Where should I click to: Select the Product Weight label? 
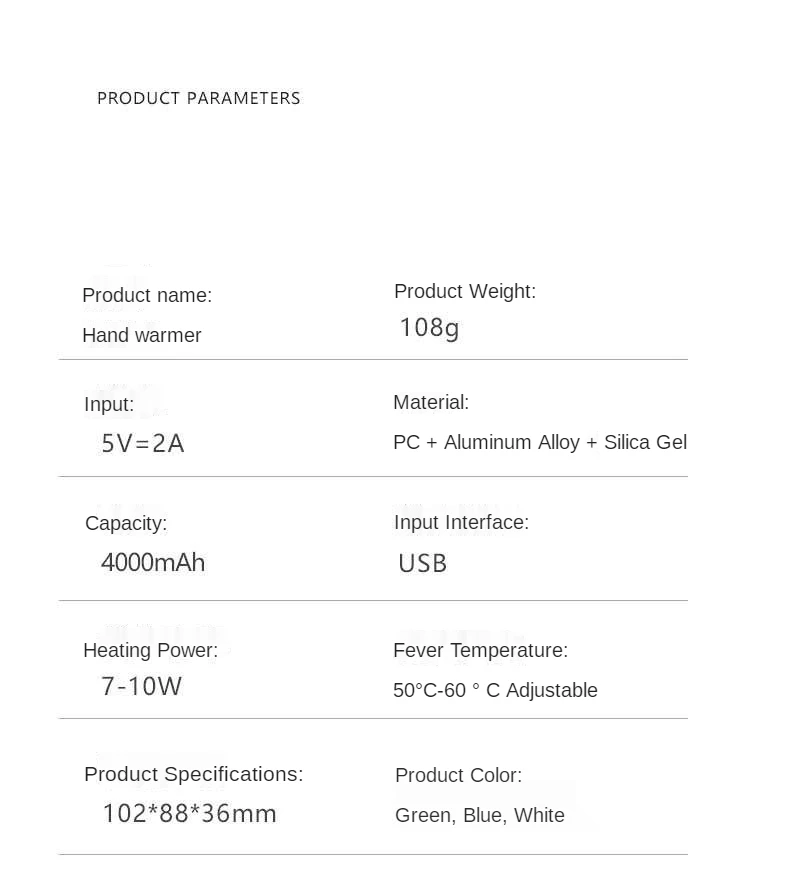(x=465, y=291)
